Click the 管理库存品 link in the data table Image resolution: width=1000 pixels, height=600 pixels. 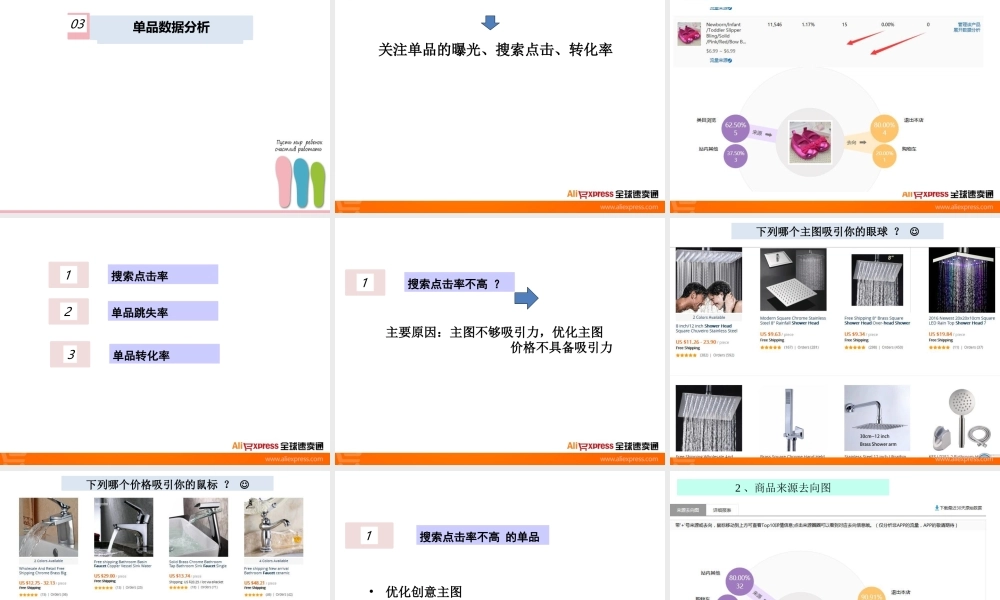pos(969,23)
